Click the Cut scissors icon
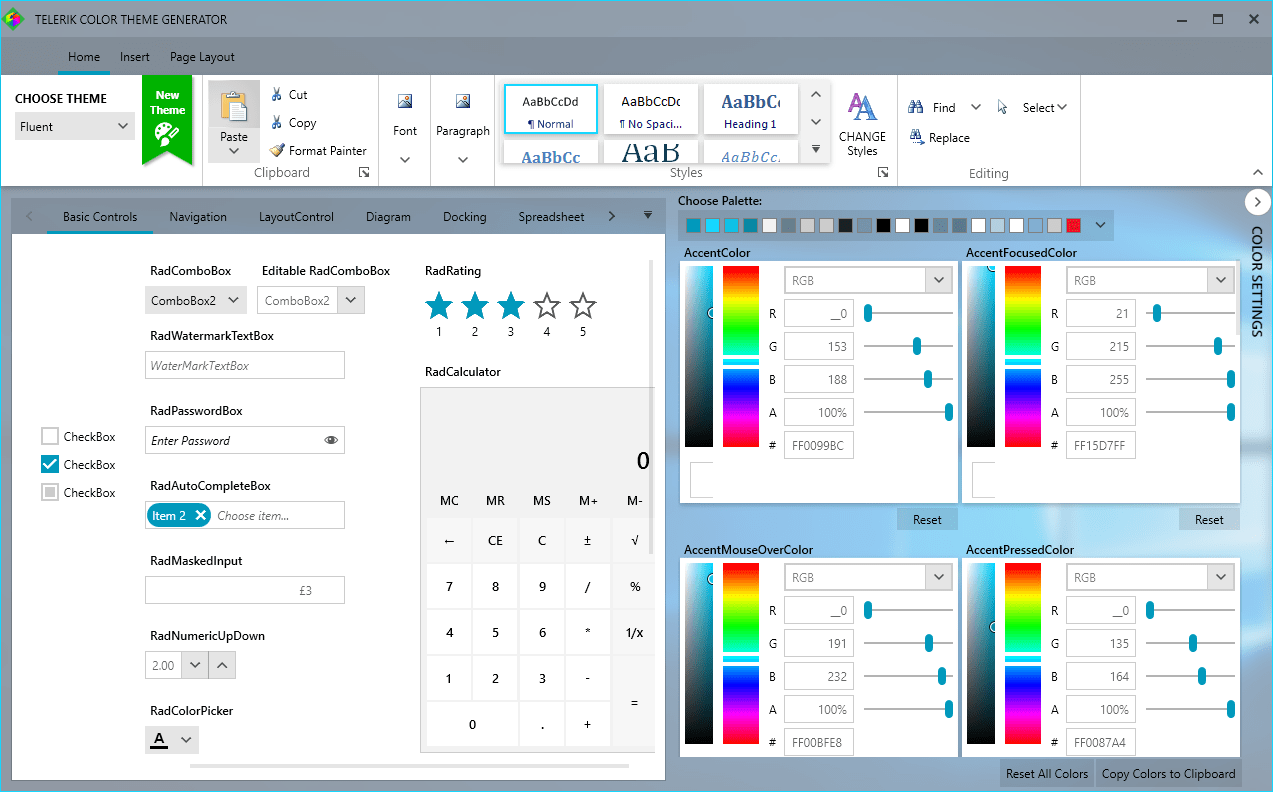The height and width of the screenshot is (792, 1273). point(277,95)
